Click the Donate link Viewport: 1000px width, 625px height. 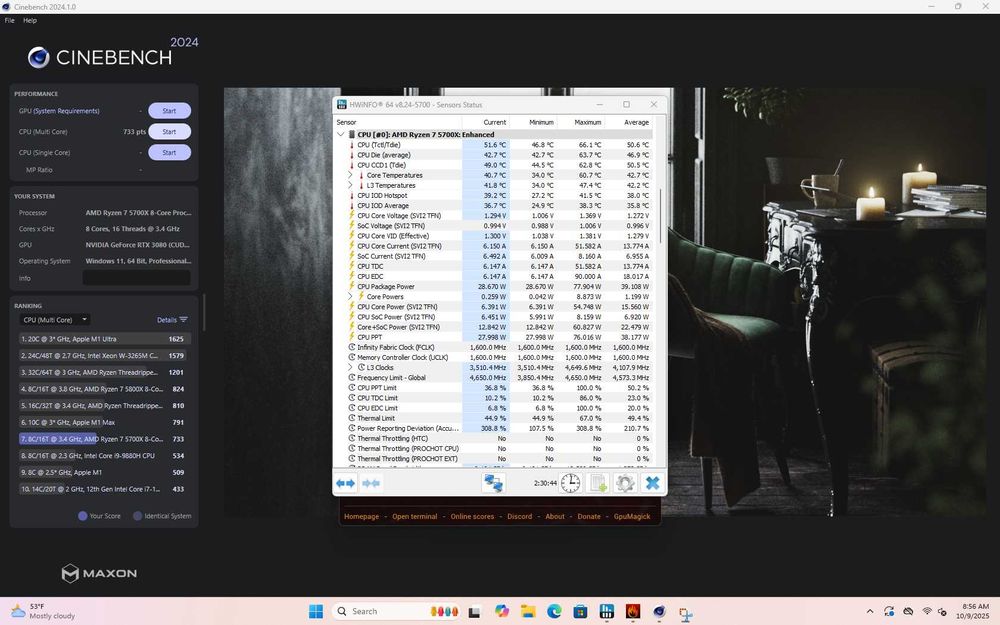tap(589, 517)
